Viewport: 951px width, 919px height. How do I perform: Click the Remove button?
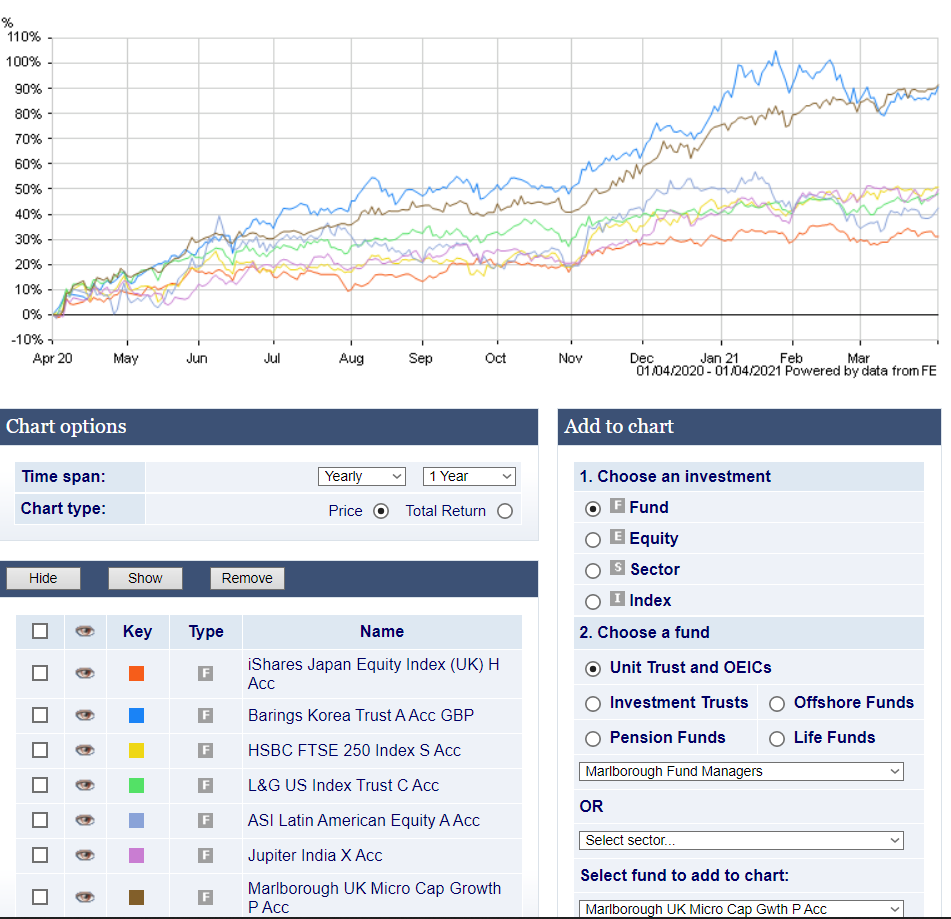point(247,578)
